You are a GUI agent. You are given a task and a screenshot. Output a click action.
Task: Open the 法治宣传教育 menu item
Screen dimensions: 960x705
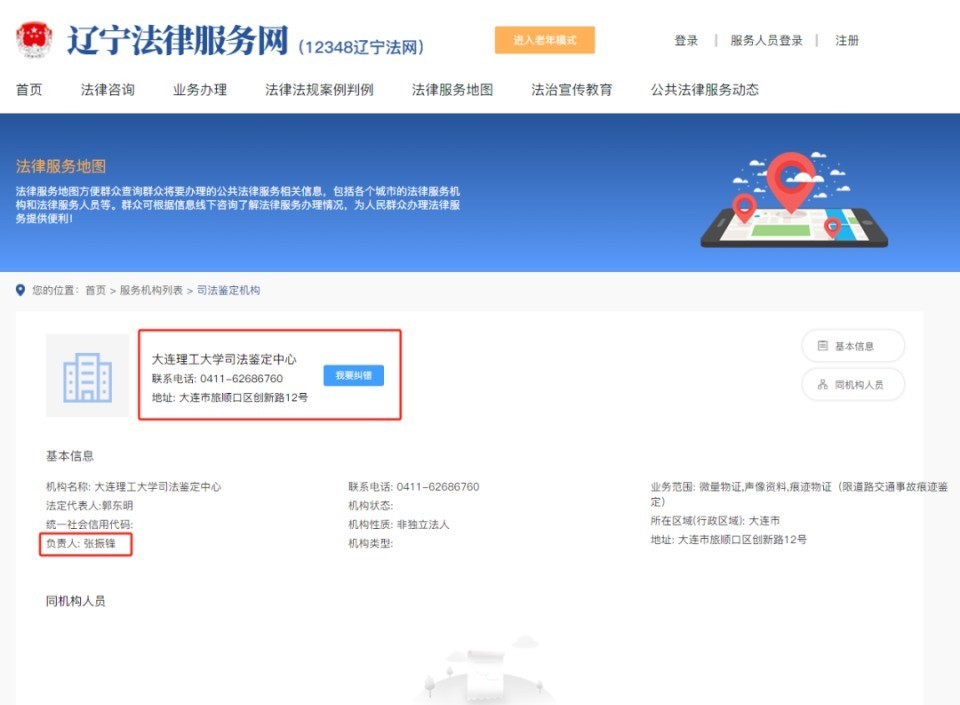571,90
